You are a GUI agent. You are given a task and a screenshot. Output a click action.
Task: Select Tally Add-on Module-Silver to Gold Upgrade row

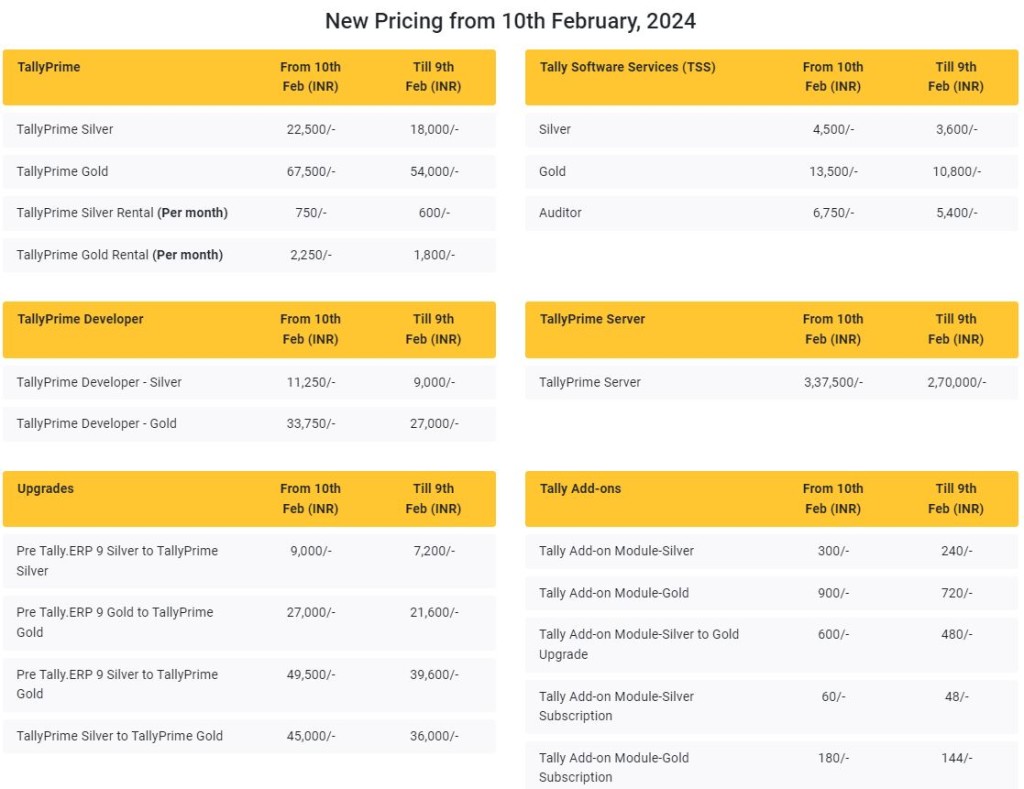pos(639,644)
